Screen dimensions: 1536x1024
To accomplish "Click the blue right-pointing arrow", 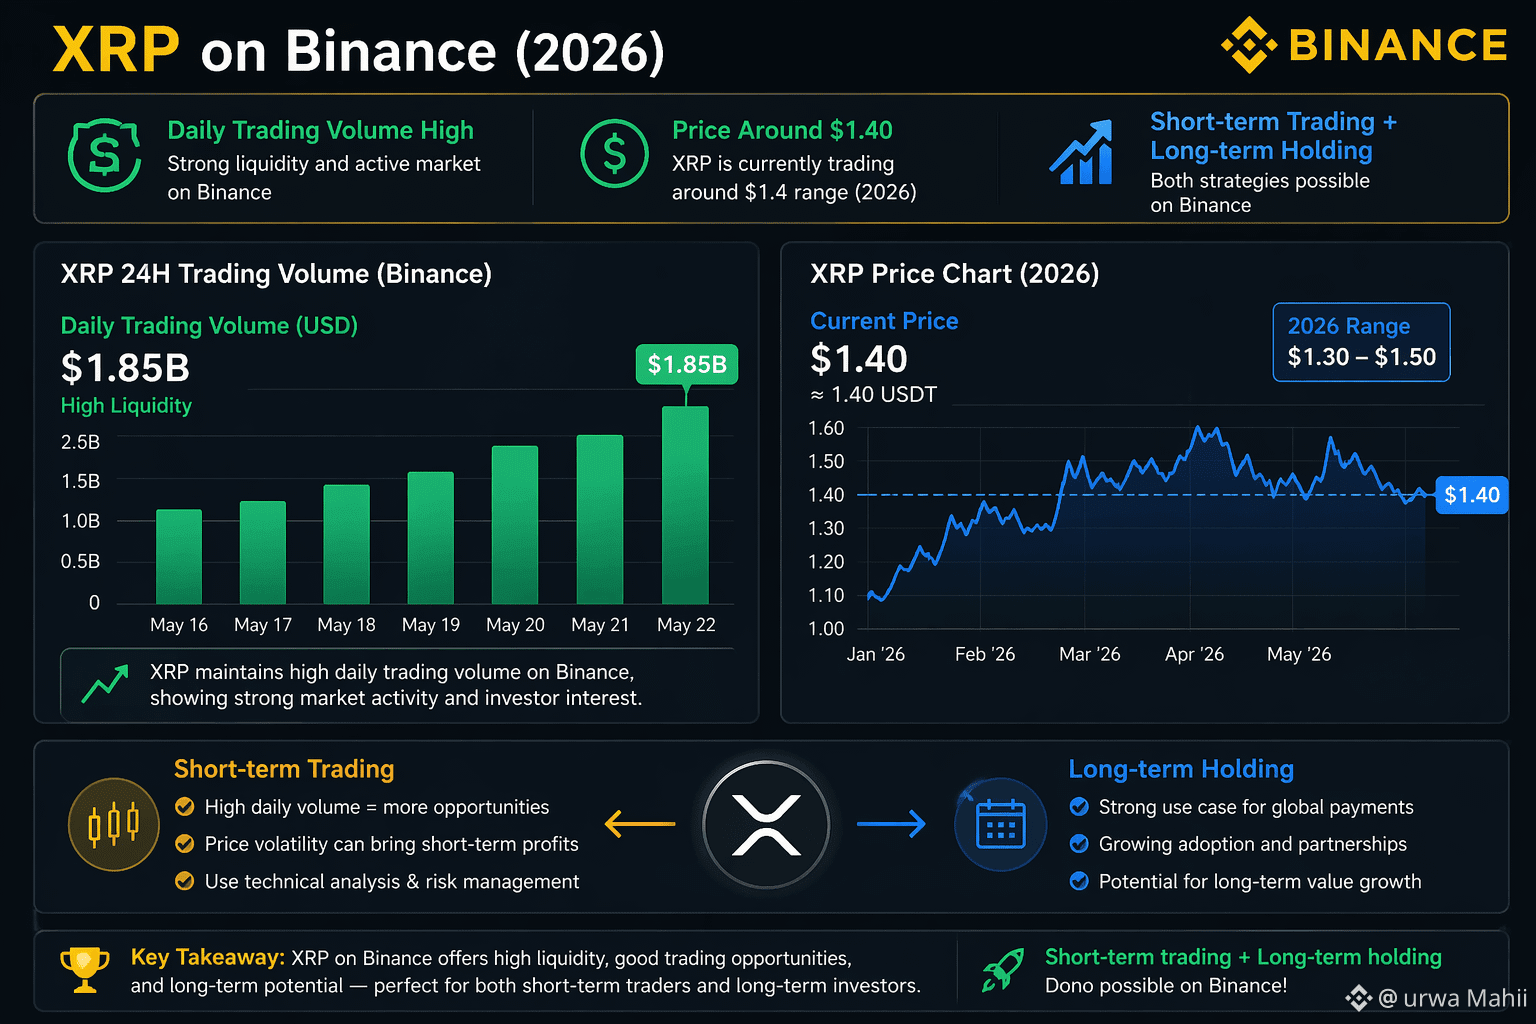I will (x=891, y=824).
